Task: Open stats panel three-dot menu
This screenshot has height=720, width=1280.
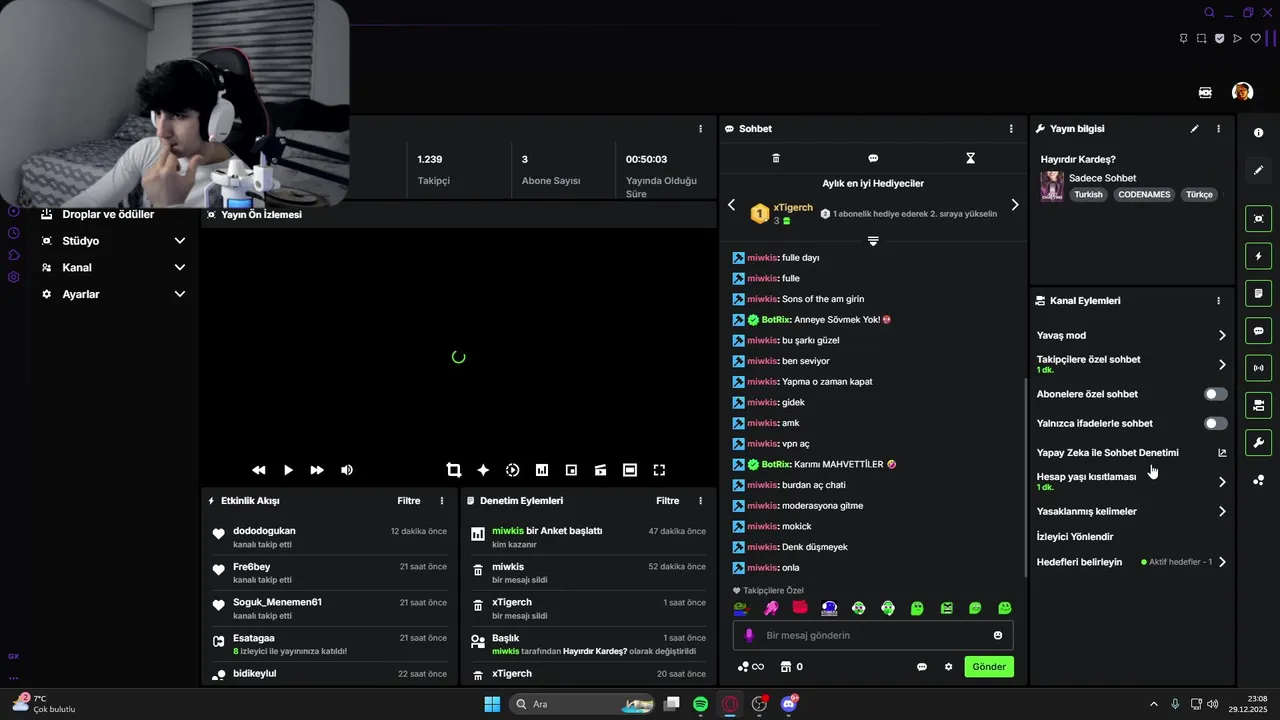Action: tap(700, 129)
